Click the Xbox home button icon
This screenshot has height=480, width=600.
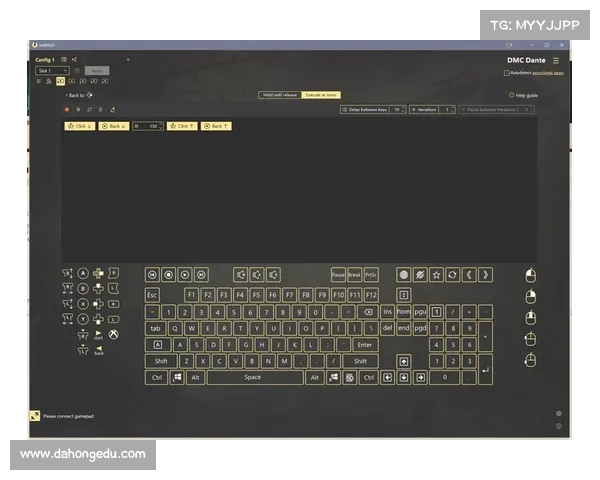click(x=114, y=334)
